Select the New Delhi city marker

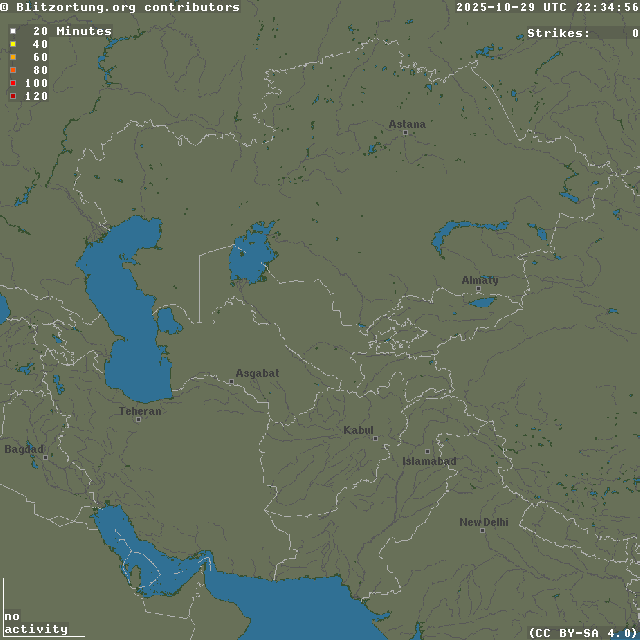(482, 530)
